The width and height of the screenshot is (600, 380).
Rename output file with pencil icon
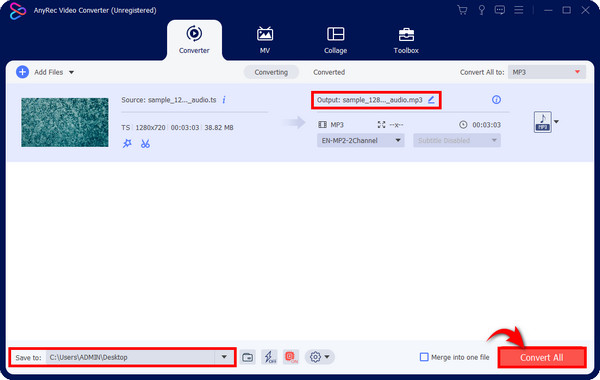431,100
